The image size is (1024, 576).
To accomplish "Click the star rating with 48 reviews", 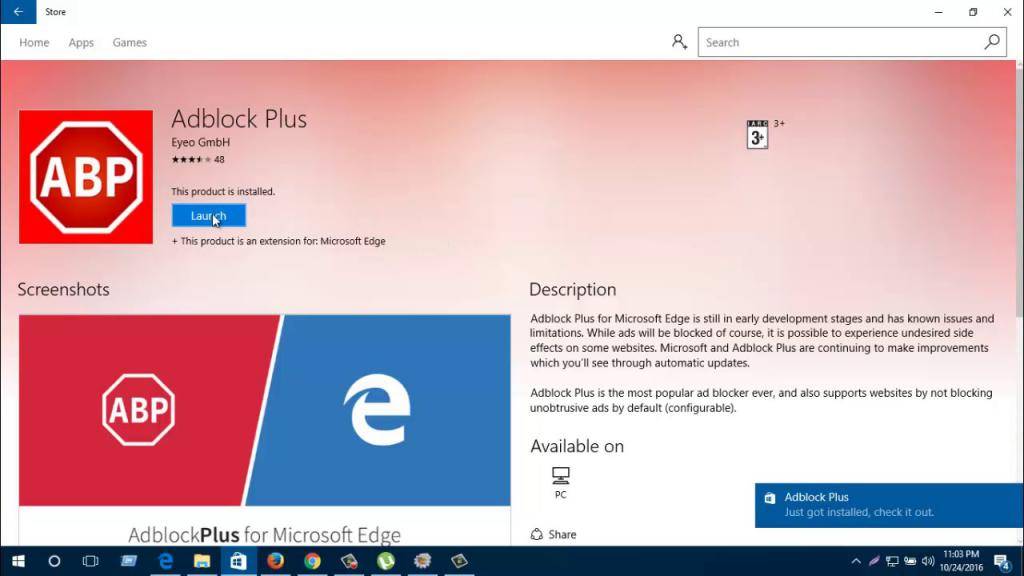I will click(198, 159).
